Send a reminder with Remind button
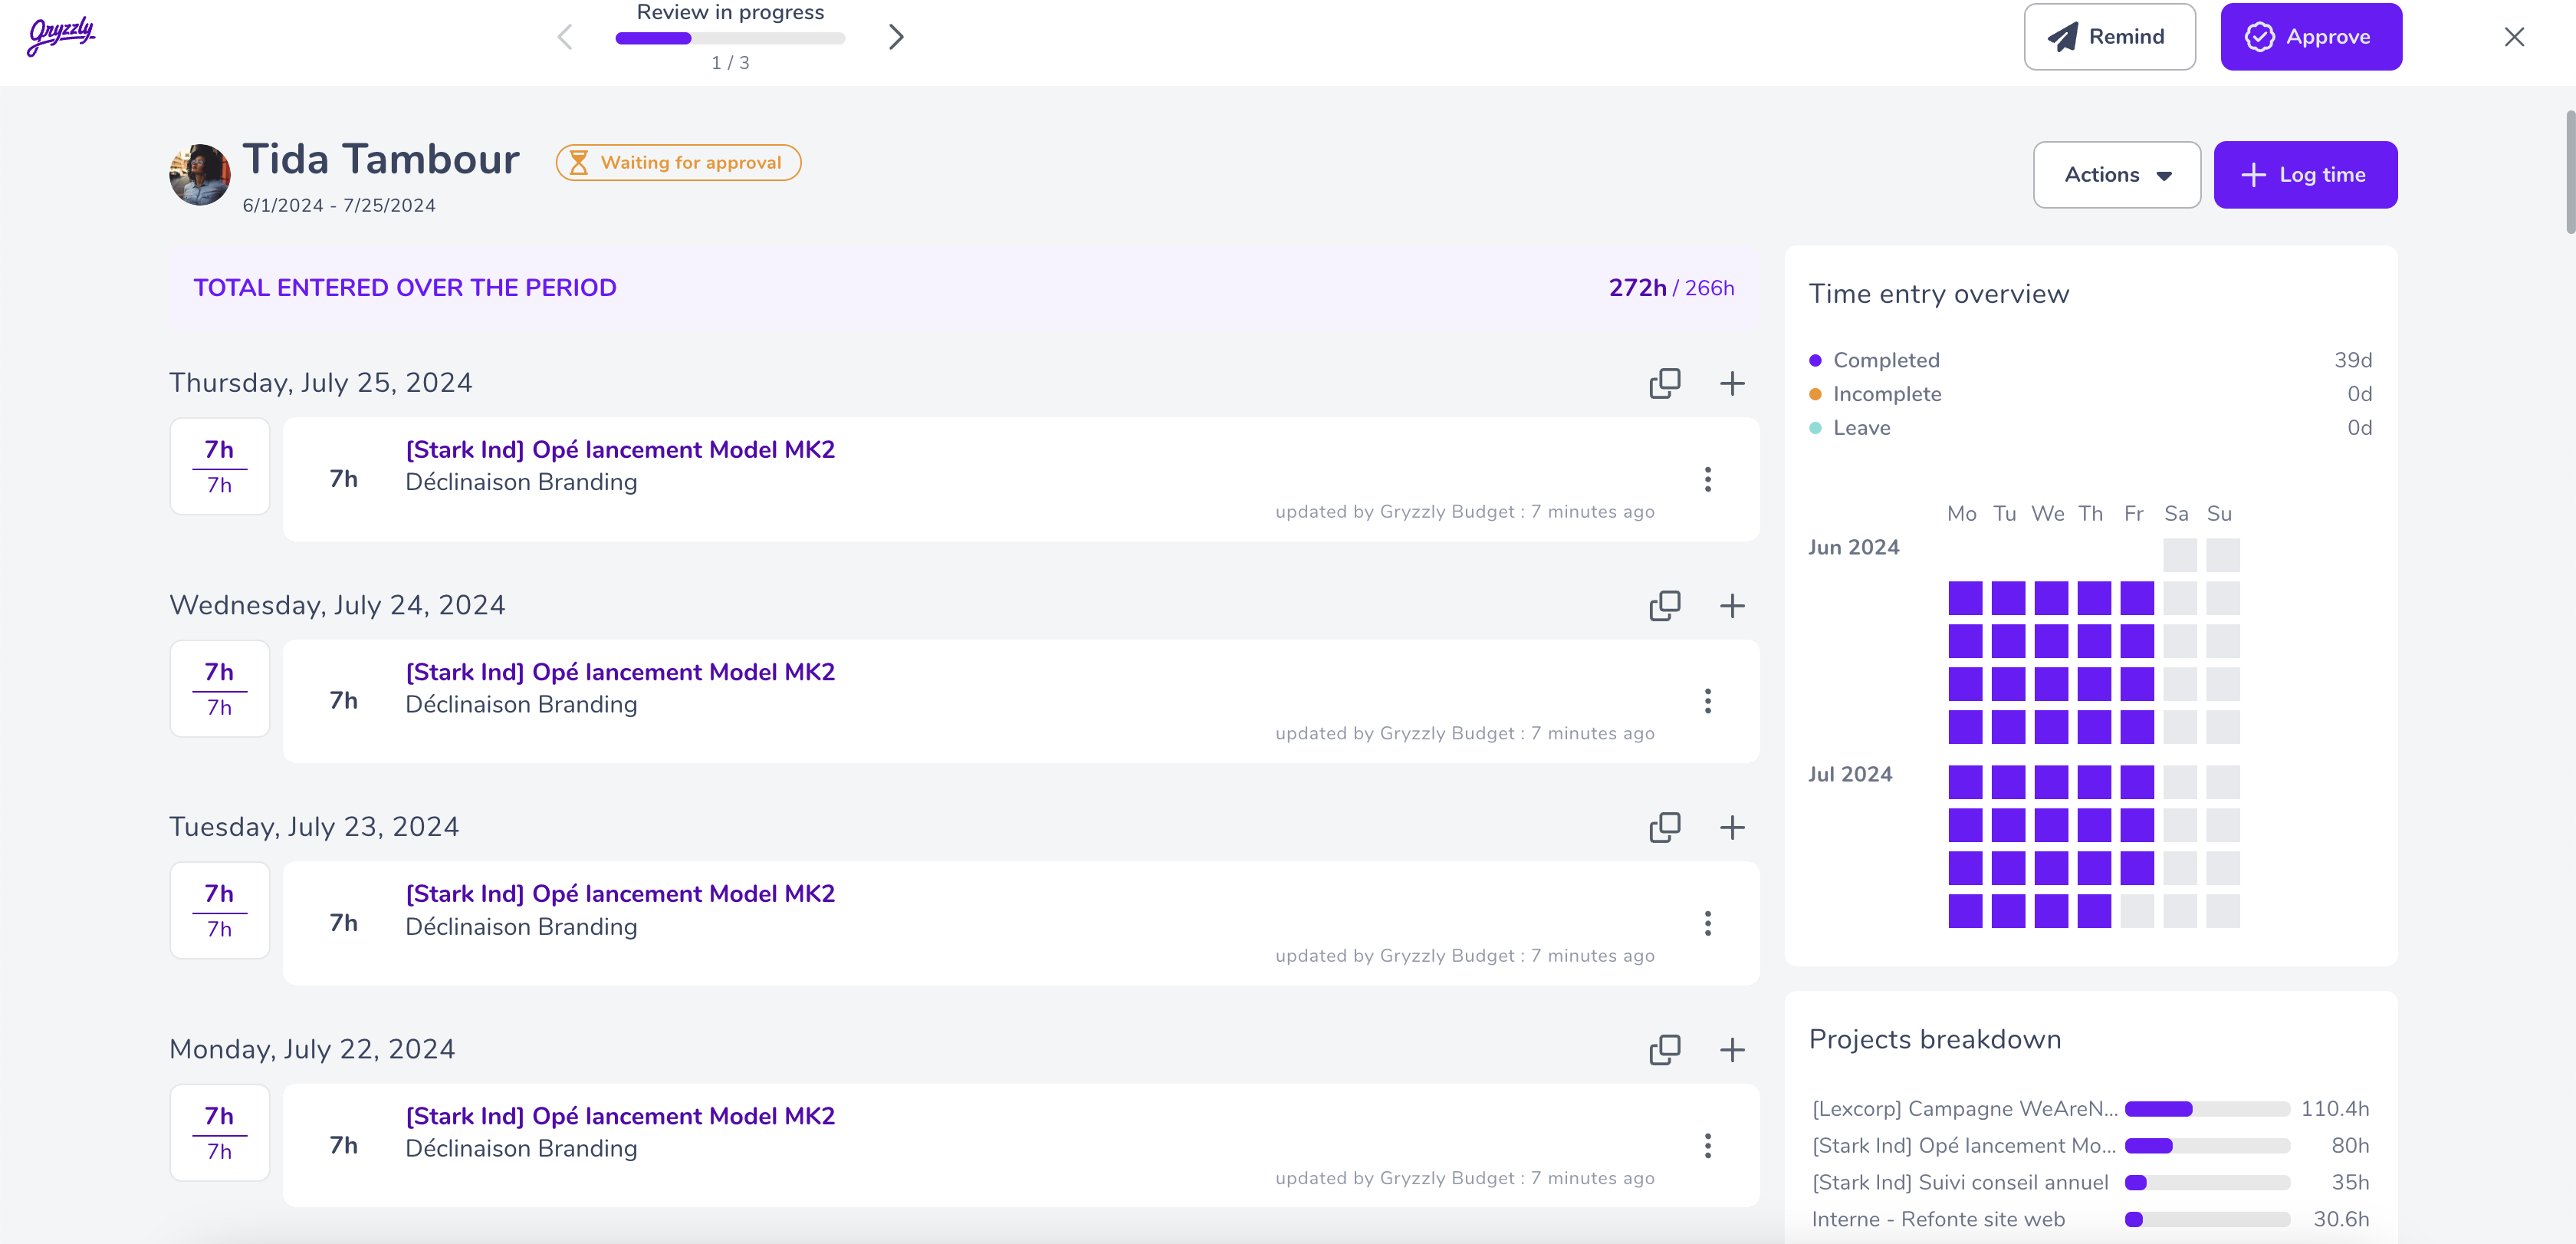 point(2109,37)
